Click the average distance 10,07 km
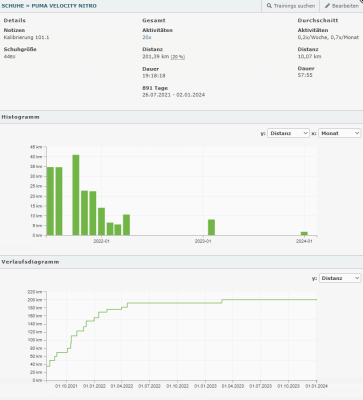Viewport: 363px width, 400px height. pos(309,56)
